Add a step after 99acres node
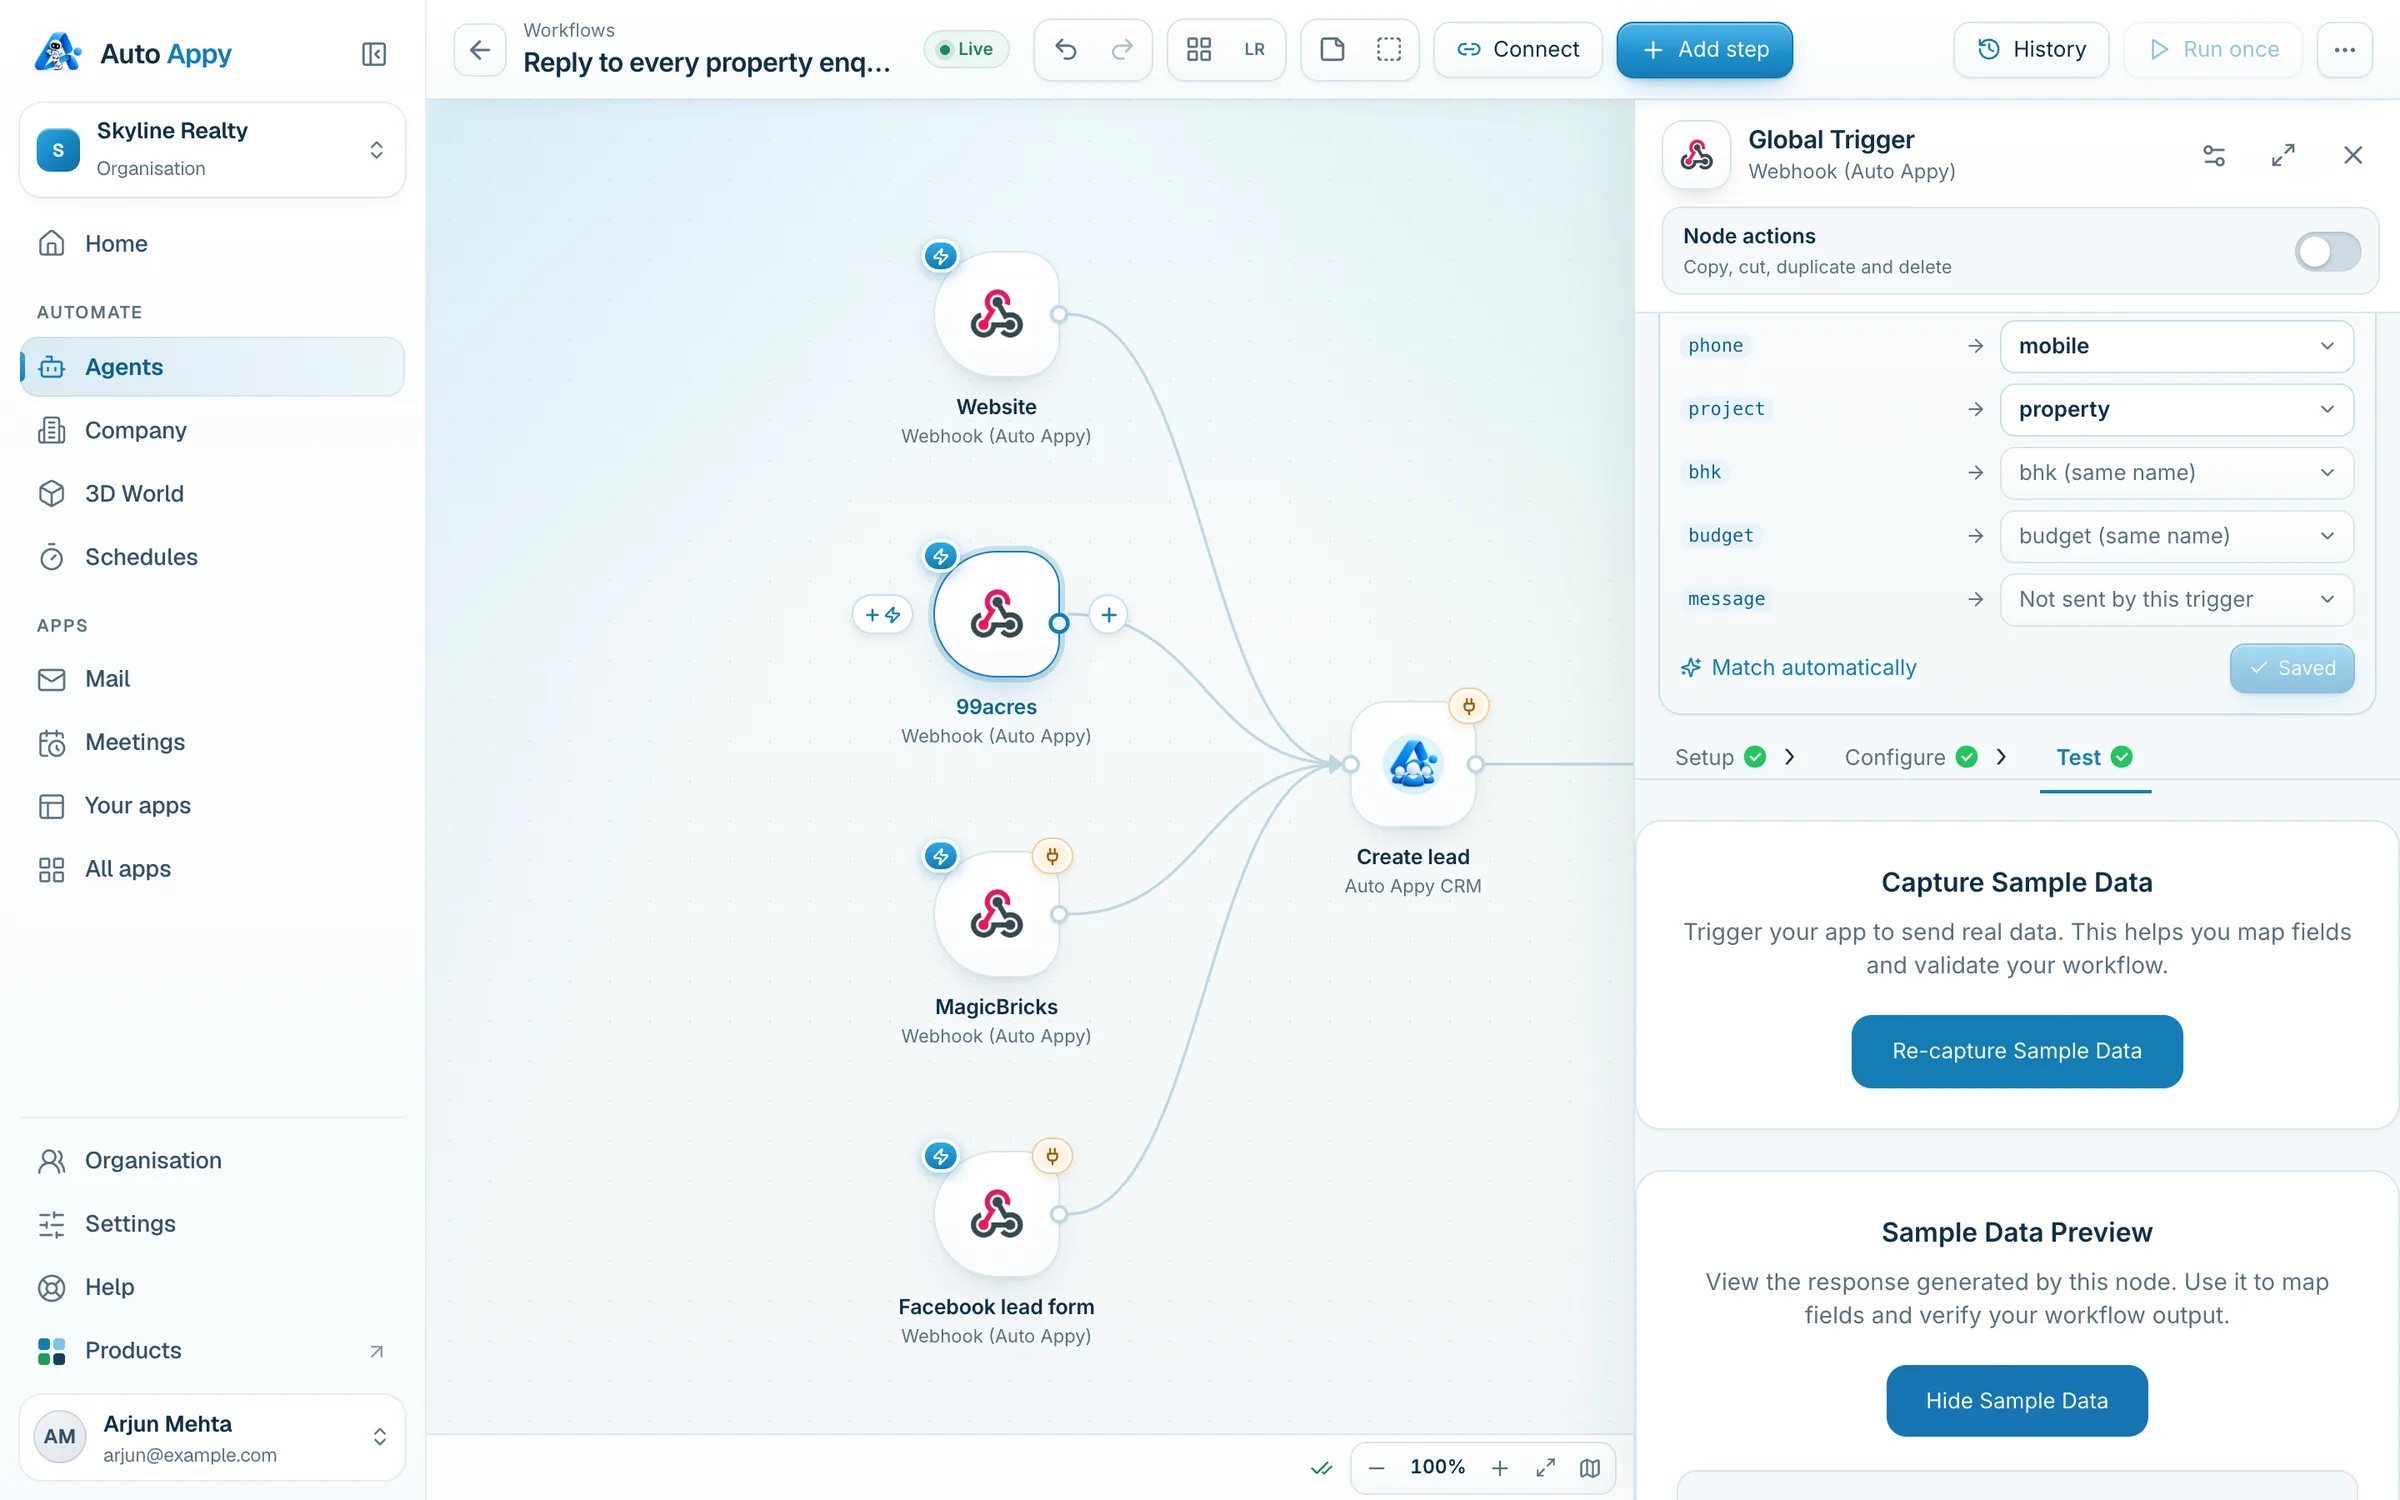This screenshot has height=1500, width=2400. click(1109, 615)
